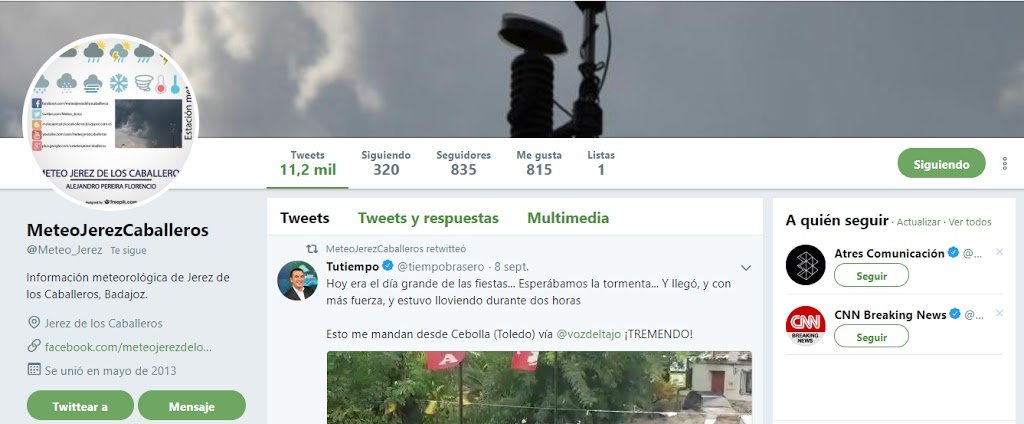The height and width of the screenshot is (424, 1024).
Task: Click the Mensaje button
Action: (192, 406)
